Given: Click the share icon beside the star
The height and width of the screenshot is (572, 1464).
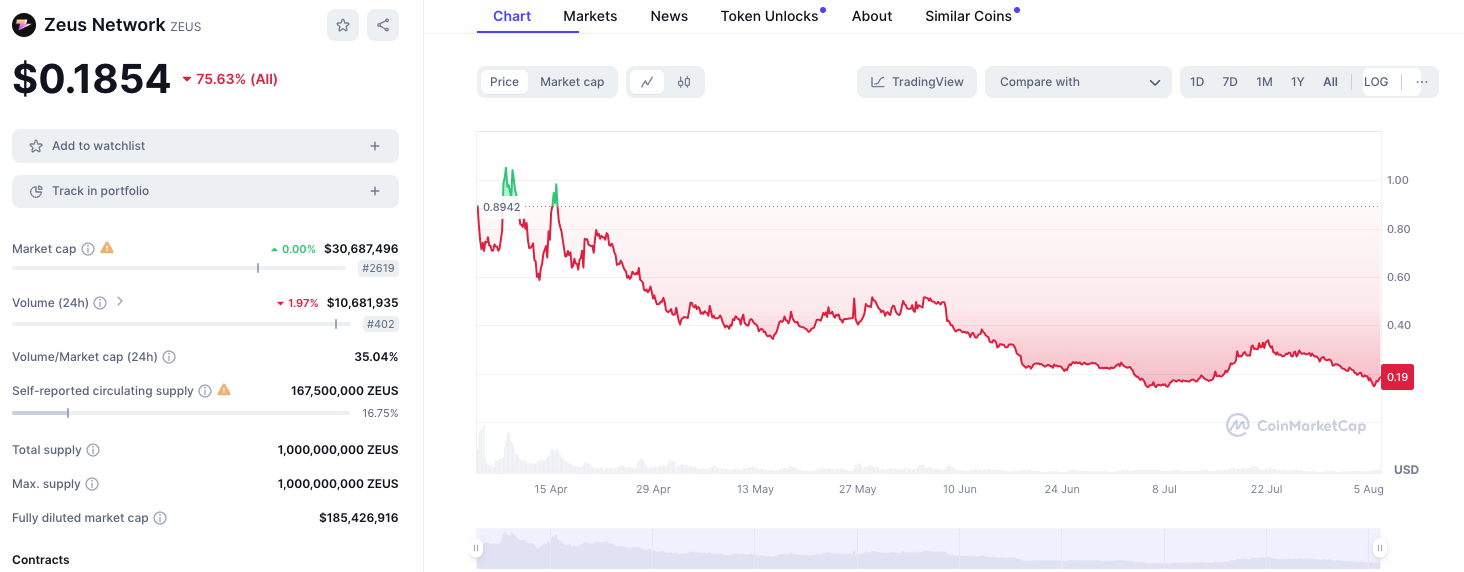Looking at the screenshot, I should tap(383, 25).
